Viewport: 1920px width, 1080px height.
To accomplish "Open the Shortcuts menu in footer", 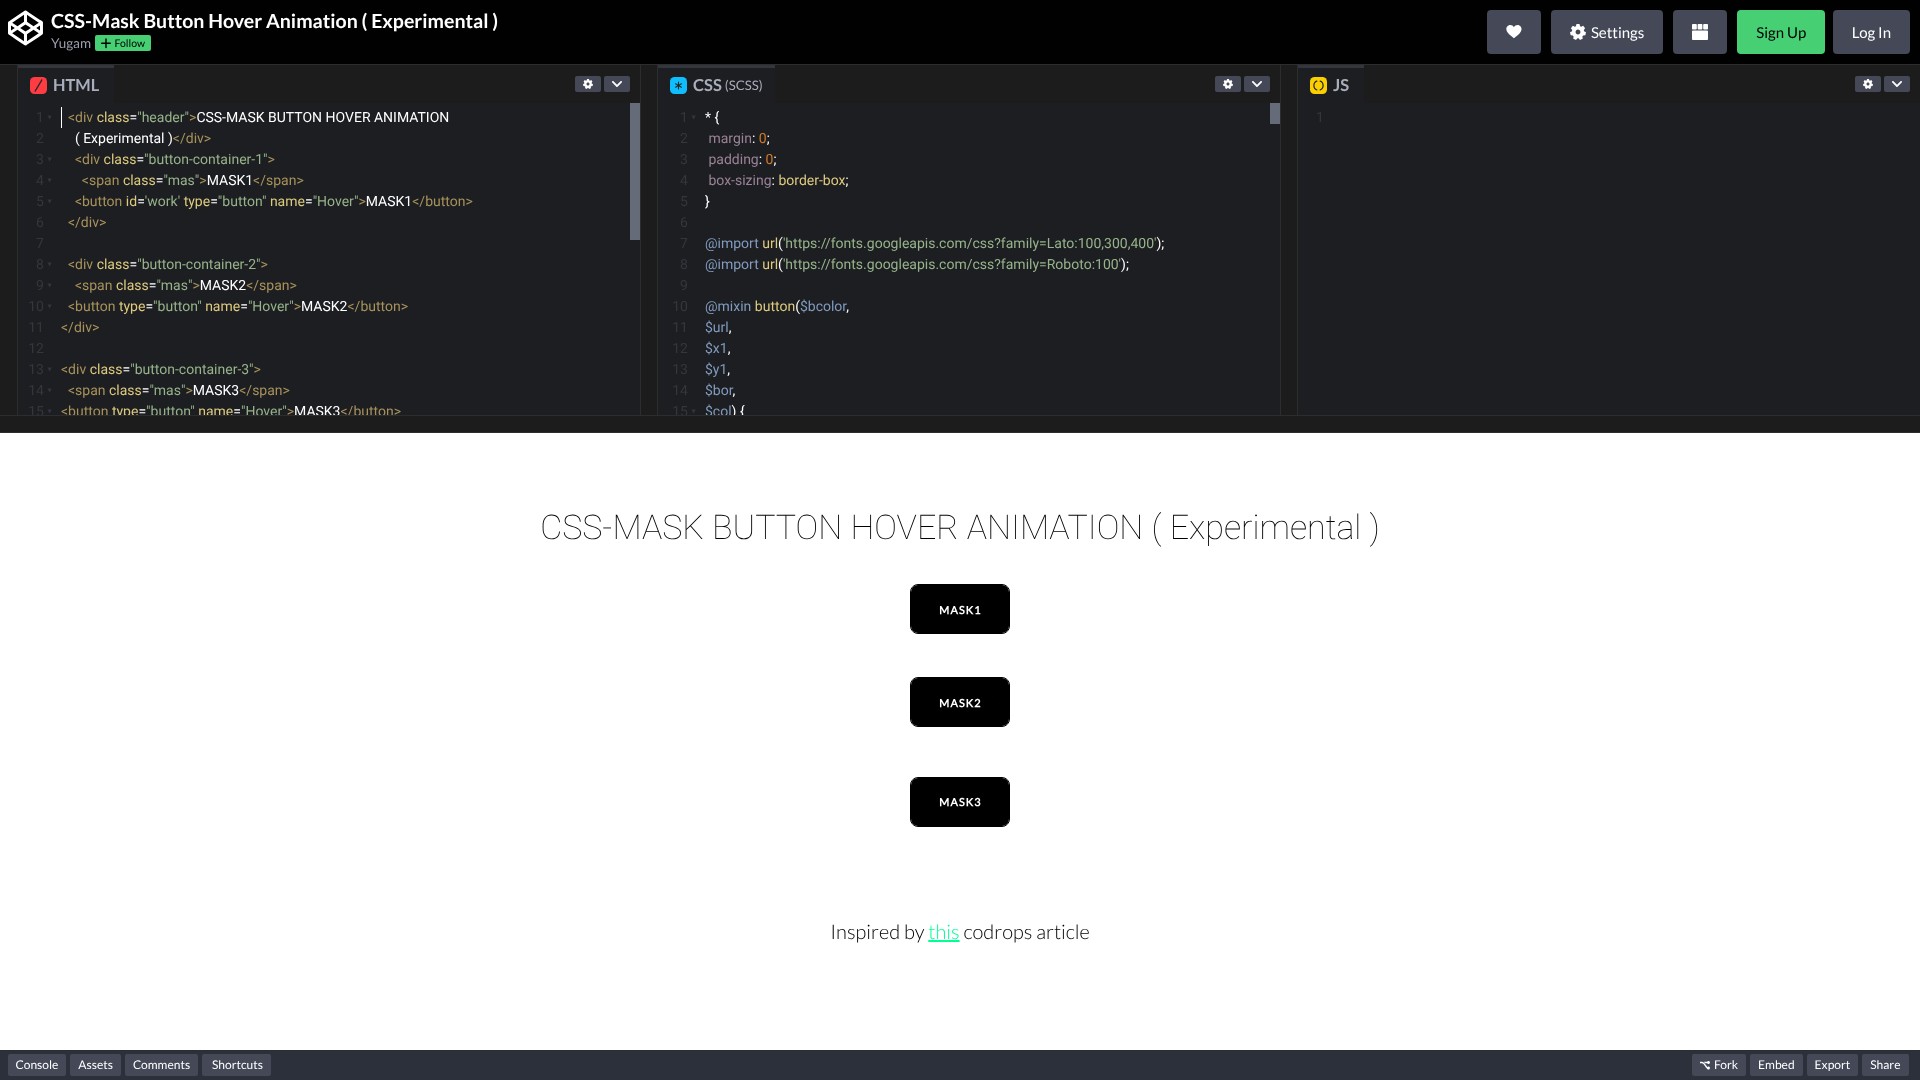I will 237,1065.
